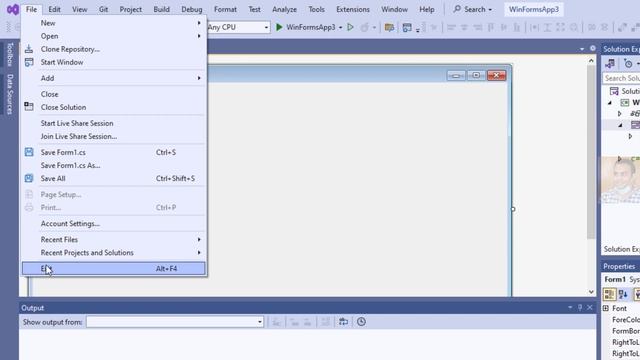Image resolution: width=640 pixels, height=360 pixels.
Task: Close the Output panel
Action: [590, 308]
